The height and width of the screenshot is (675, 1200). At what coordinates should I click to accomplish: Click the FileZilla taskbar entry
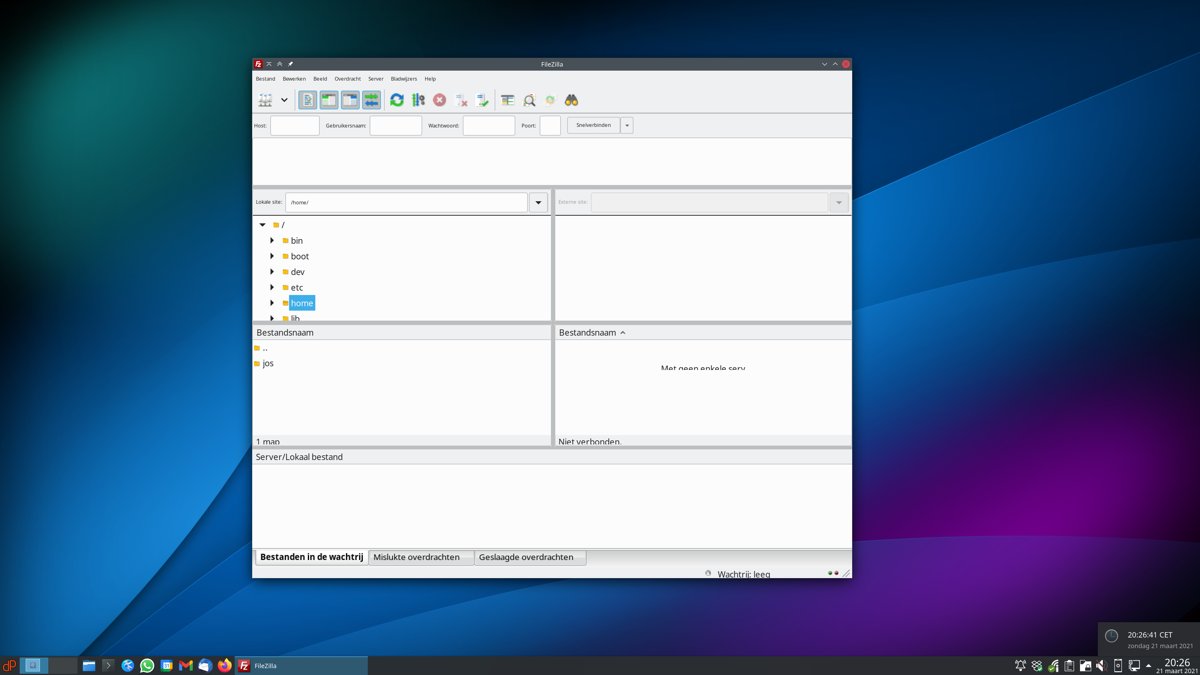301,665
